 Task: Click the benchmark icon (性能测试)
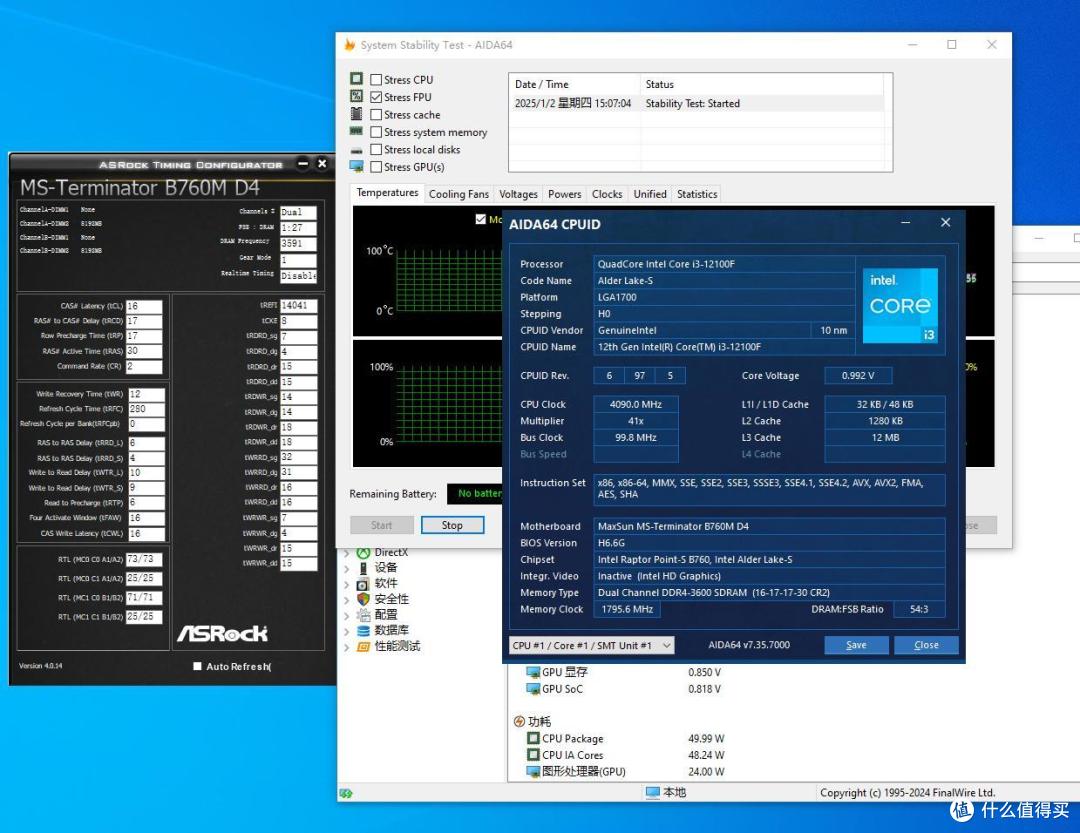click(x=364, y=646)
